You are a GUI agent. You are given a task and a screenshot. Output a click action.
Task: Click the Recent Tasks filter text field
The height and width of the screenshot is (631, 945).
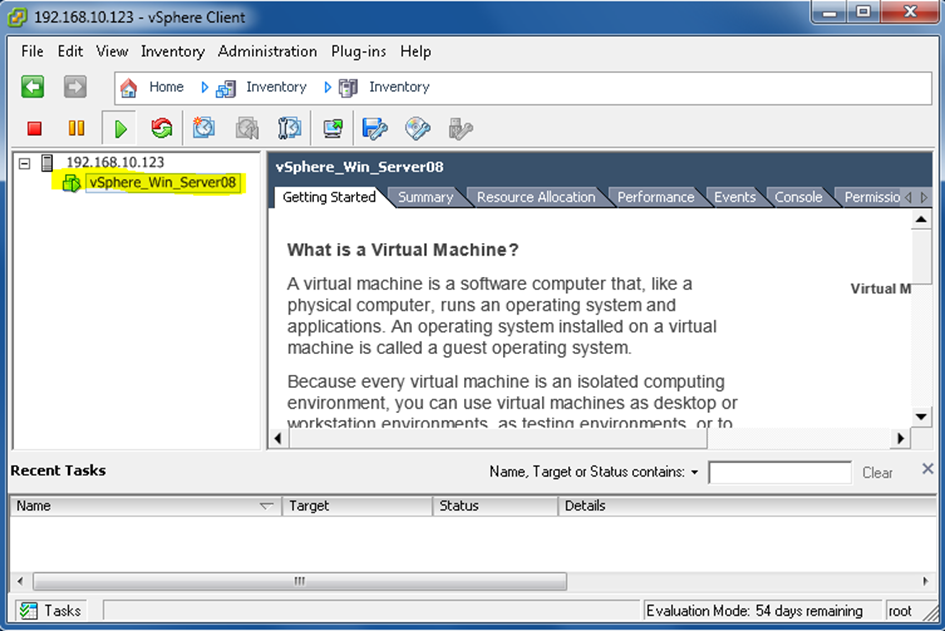pos(780,473)
